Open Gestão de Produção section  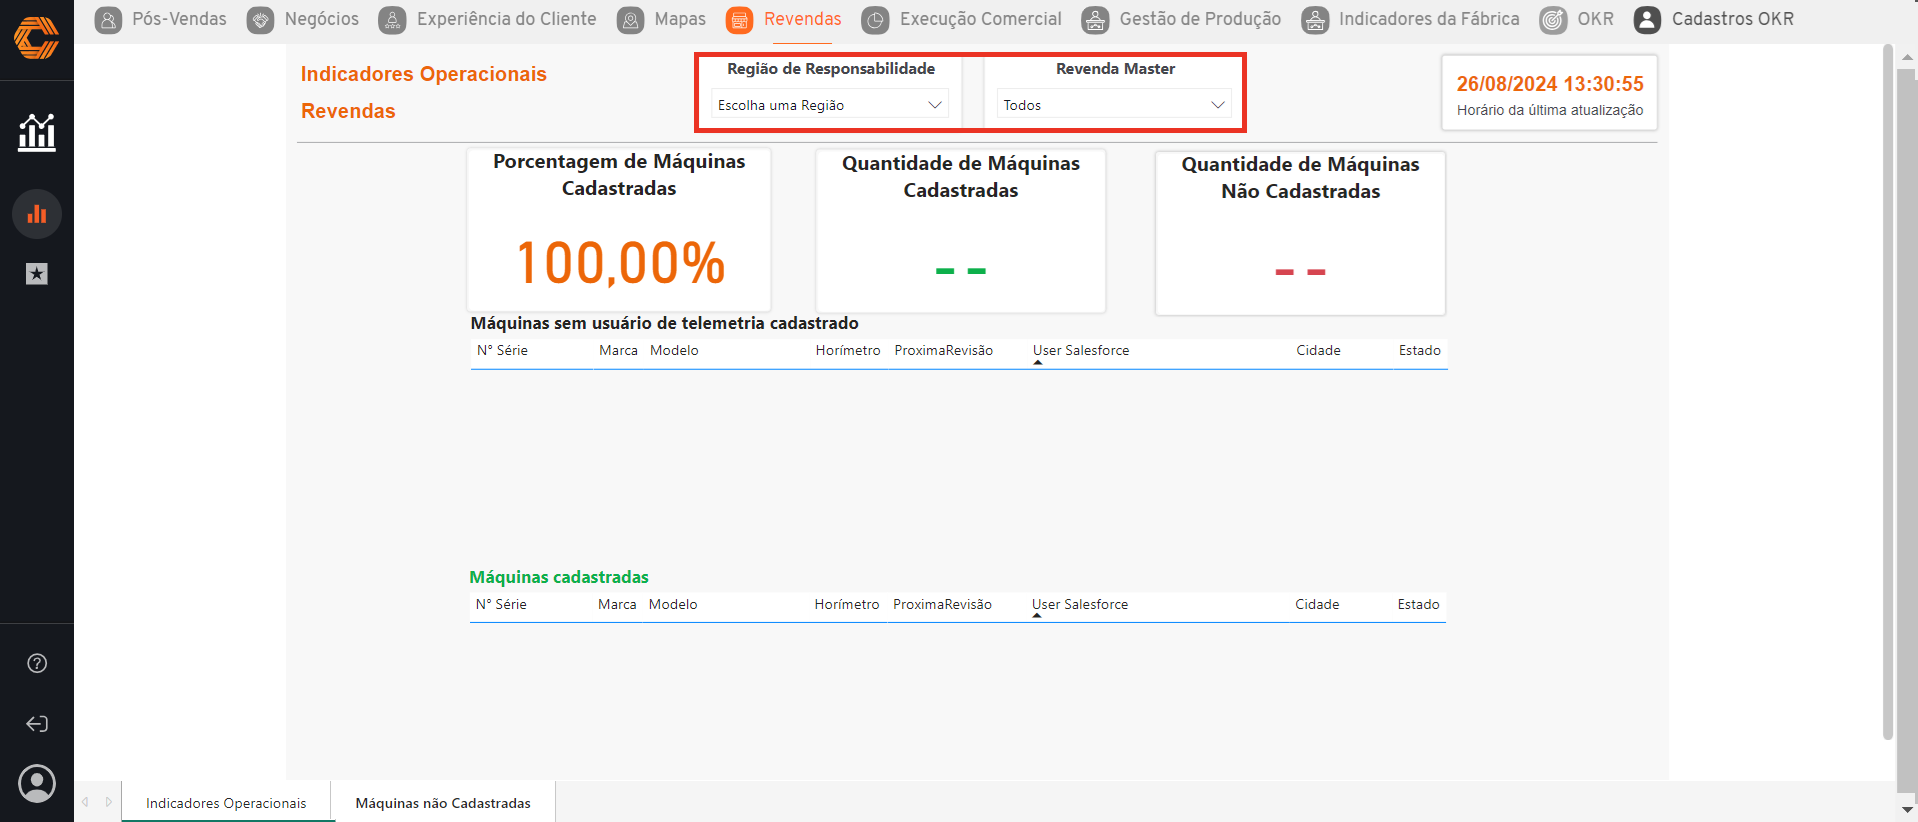(x=1200, y=19)
